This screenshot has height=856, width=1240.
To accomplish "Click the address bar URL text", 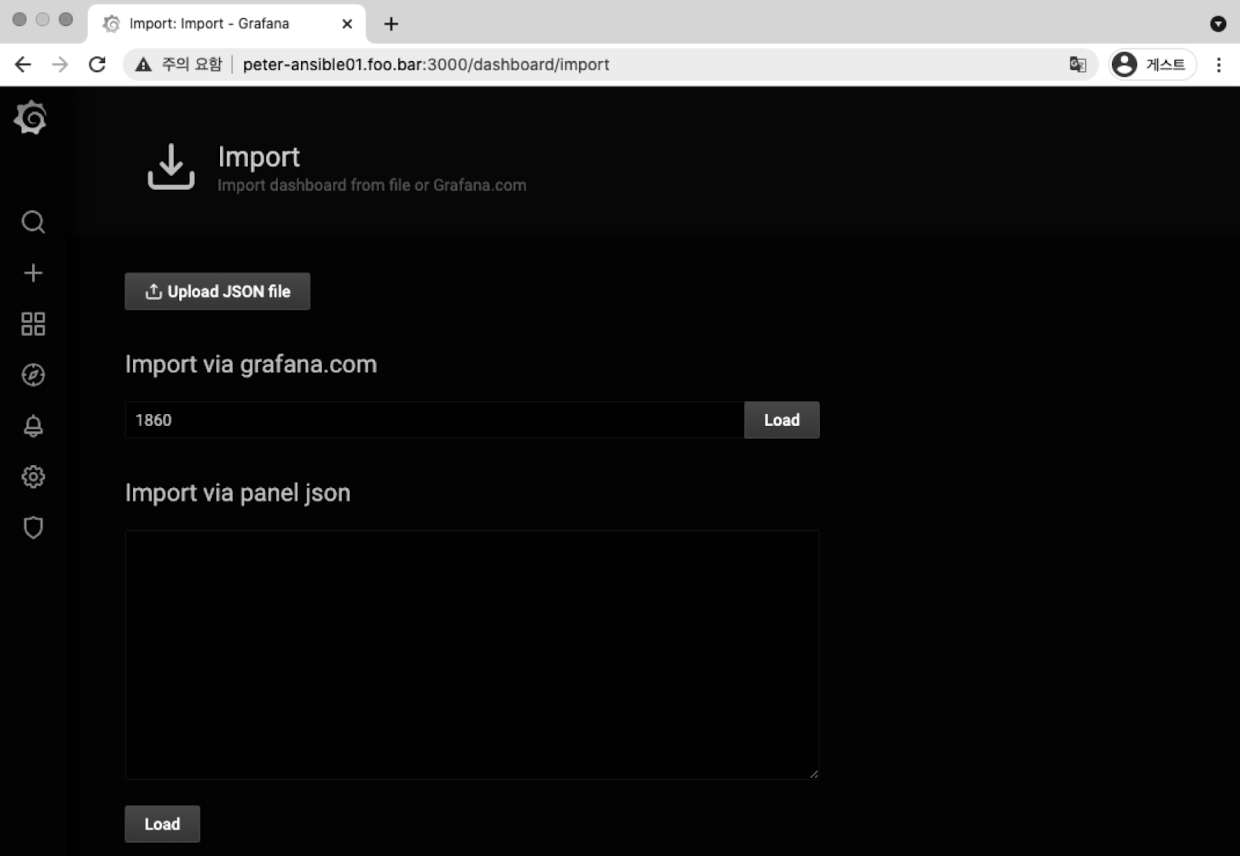I will (x=426, y=65).
